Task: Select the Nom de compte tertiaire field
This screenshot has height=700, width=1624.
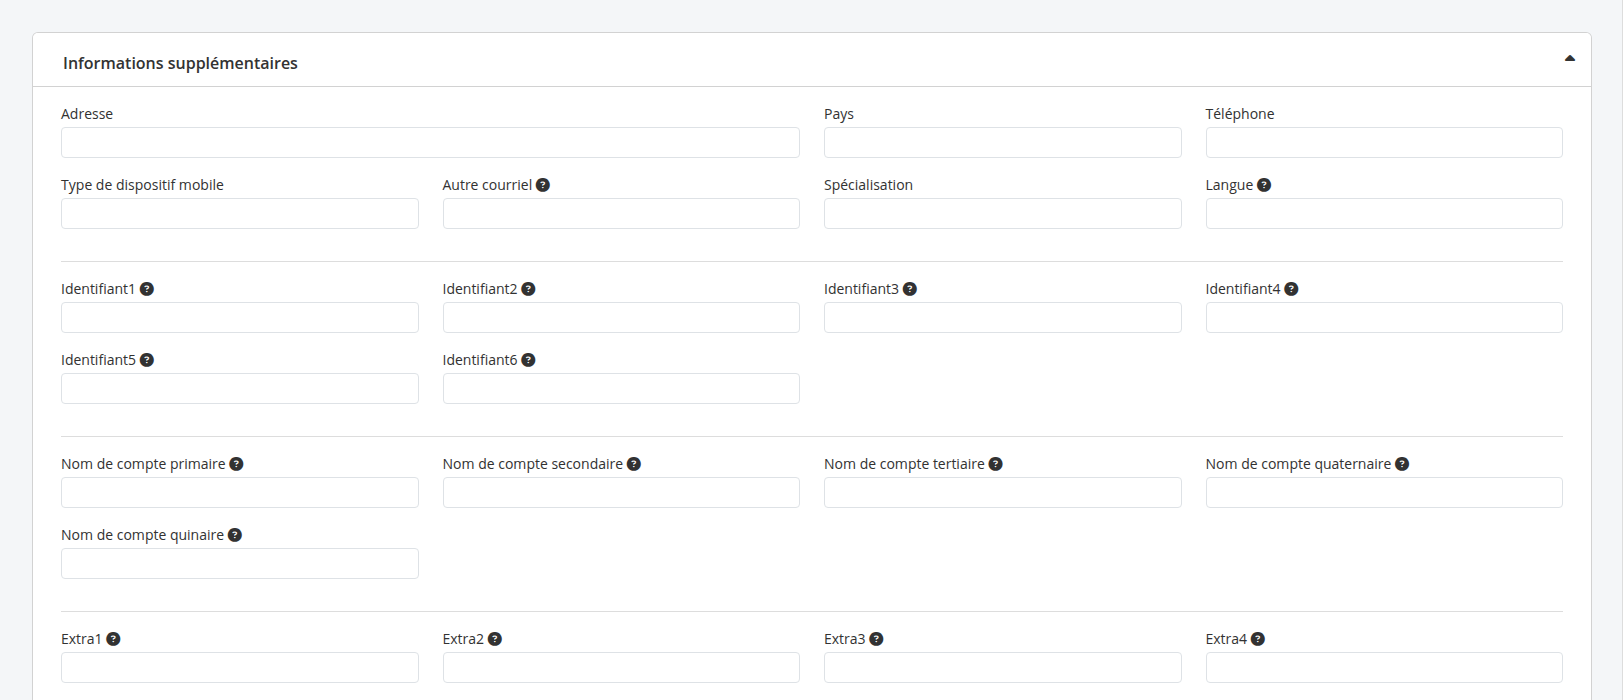Action: [1003, 493]
